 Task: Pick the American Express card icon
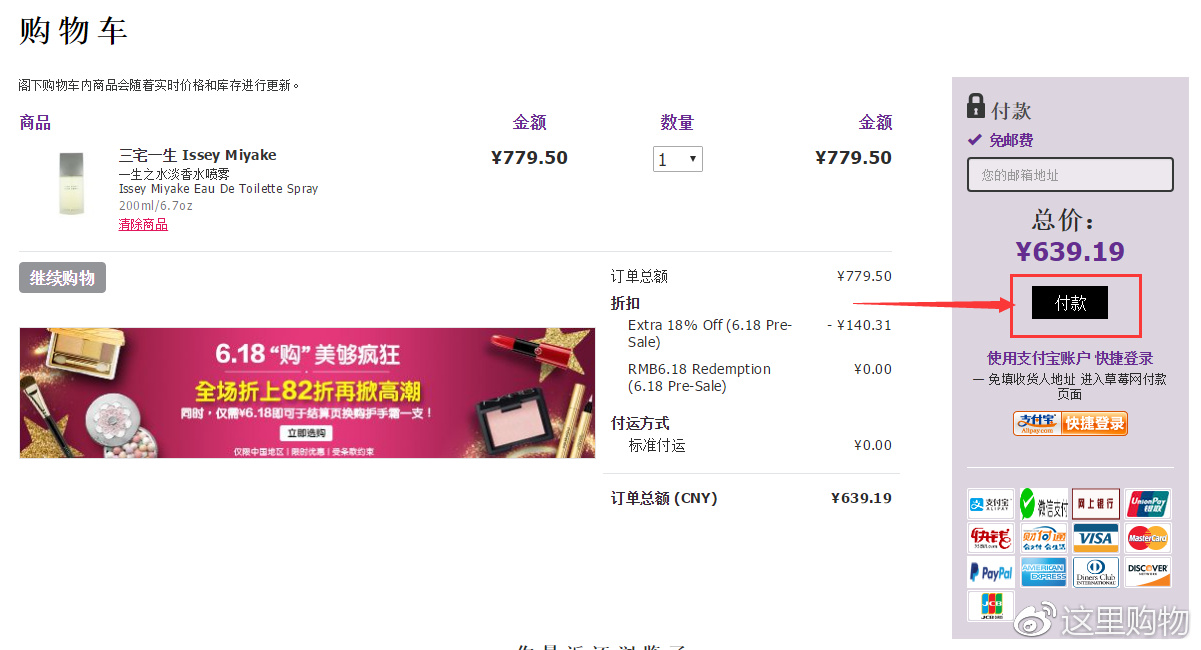coord(1044,573)
